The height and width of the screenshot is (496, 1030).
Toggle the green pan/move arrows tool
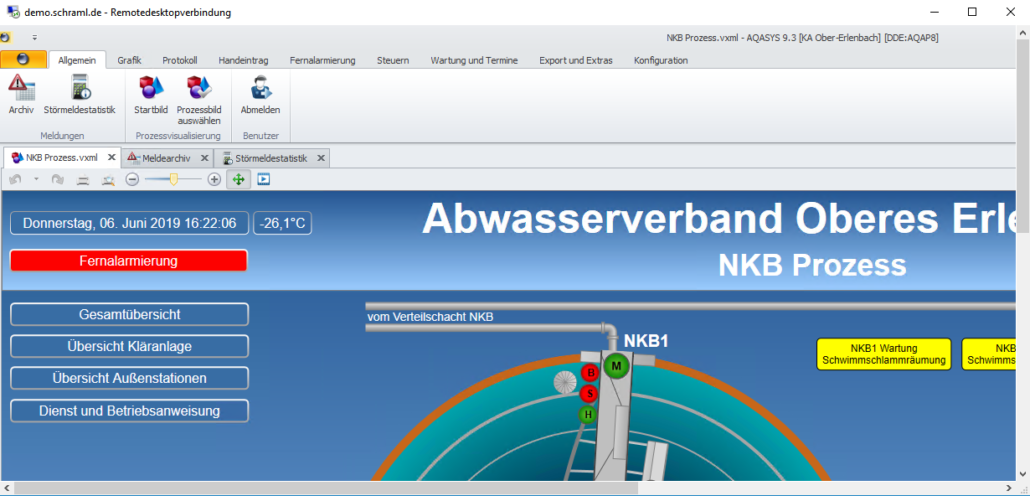(x=238, y=179)
